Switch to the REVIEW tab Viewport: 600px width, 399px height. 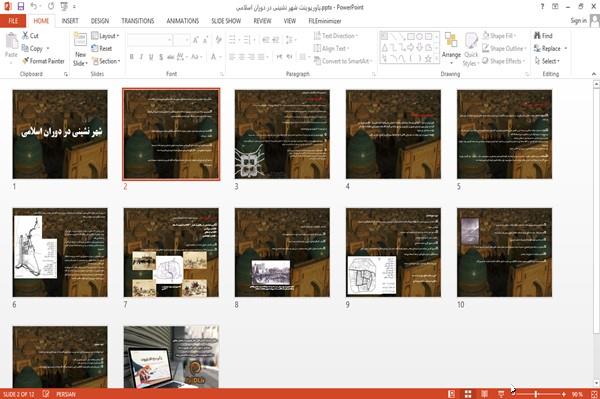(262, 21)
